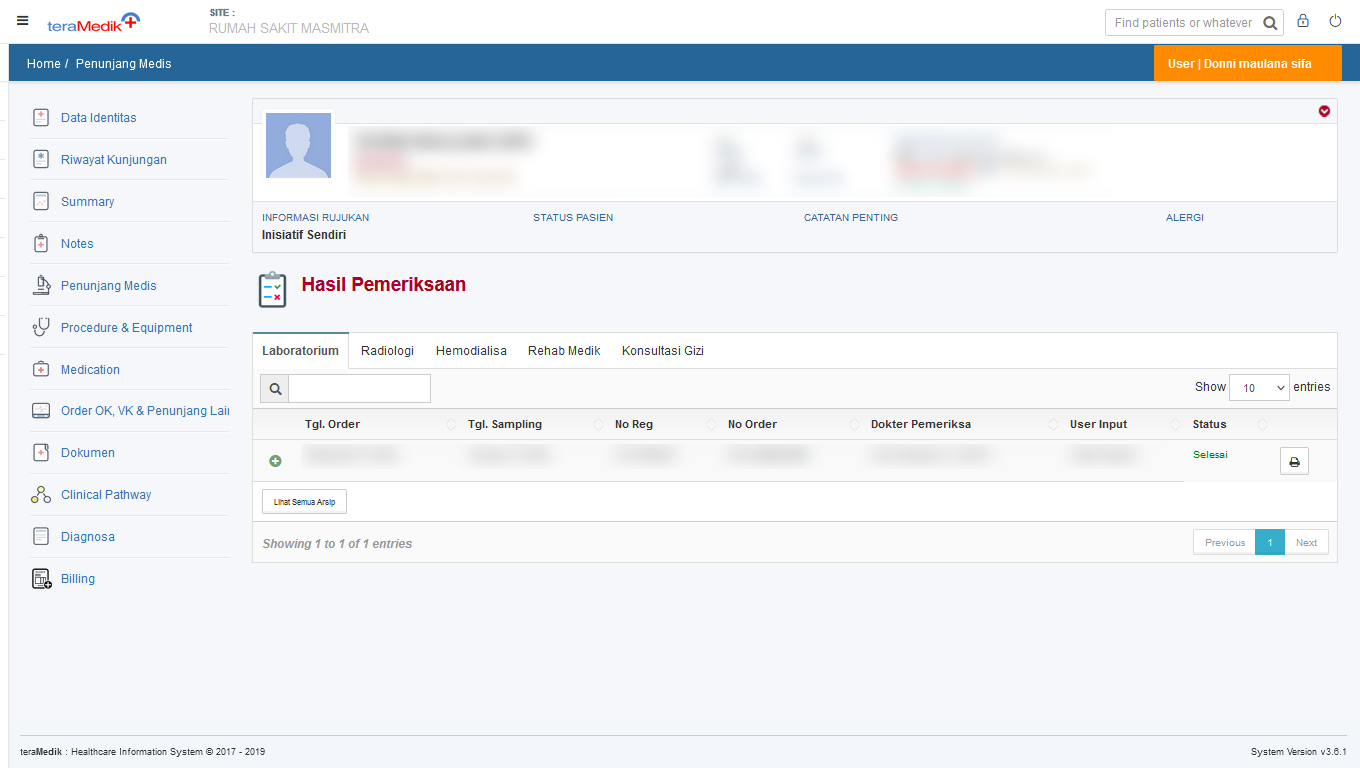Focus the lab results table search field
Screen dimensions: 1360x768
pyautogui.click(x=359, y=389)
